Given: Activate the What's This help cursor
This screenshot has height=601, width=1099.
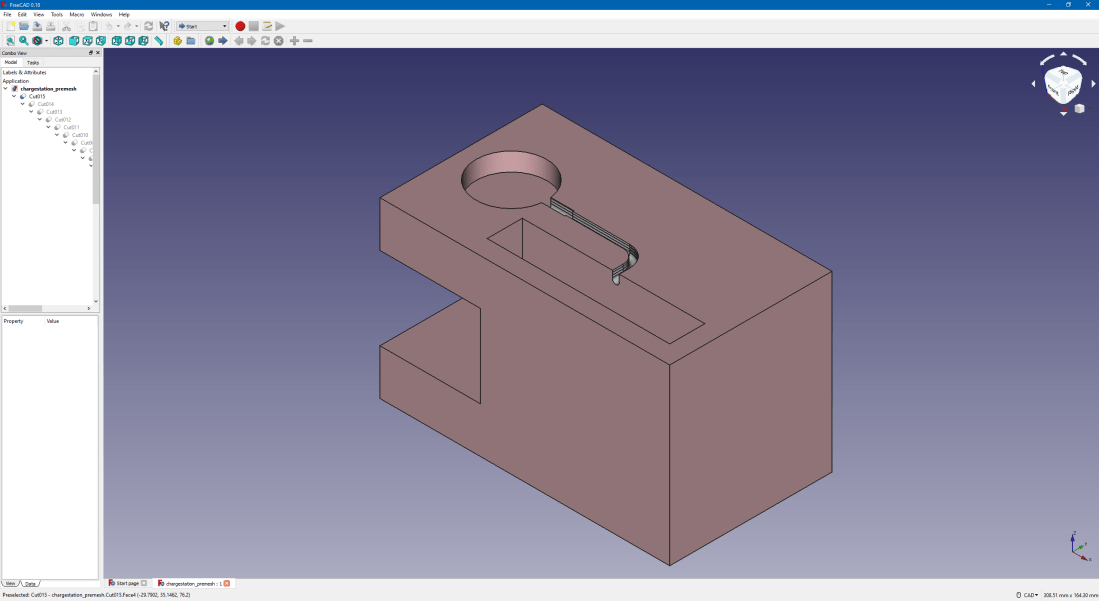Looking at the screenshot, I should 163,26.
